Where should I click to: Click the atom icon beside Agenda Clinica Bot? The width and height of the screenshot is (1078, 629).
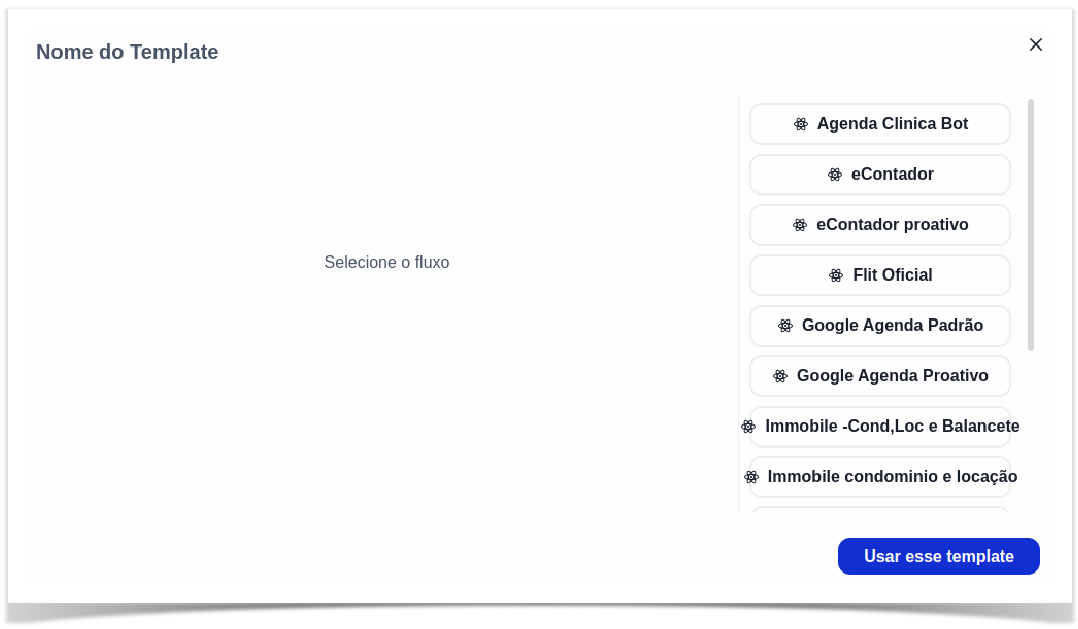coord(801,124)
